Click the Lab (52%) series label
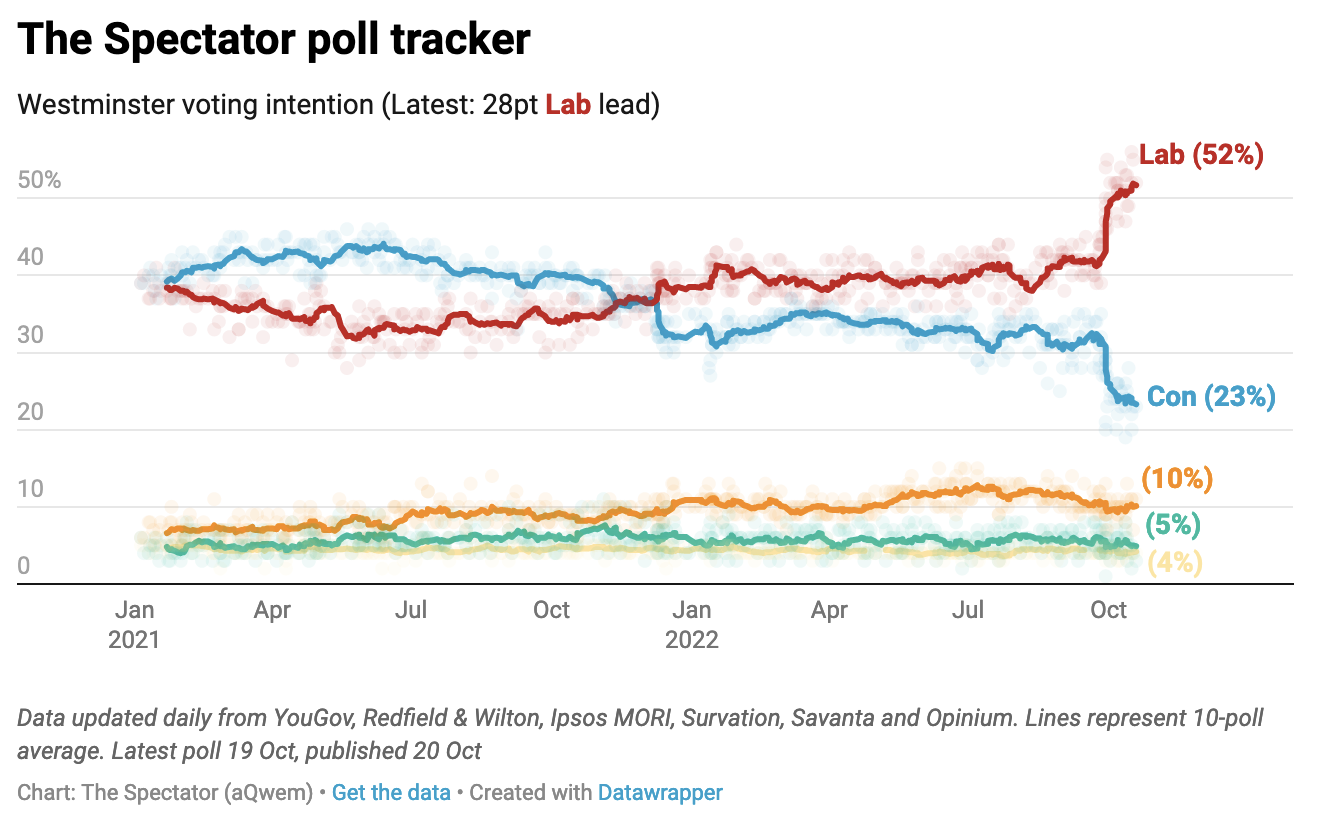This screenshot has width=1322, height=838. tap(1201, 155)
